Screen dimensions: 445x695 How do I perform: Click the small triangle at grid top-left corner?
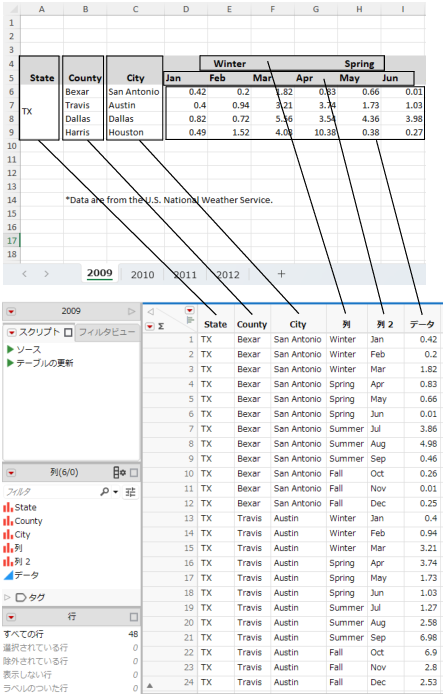click(150, 311)
